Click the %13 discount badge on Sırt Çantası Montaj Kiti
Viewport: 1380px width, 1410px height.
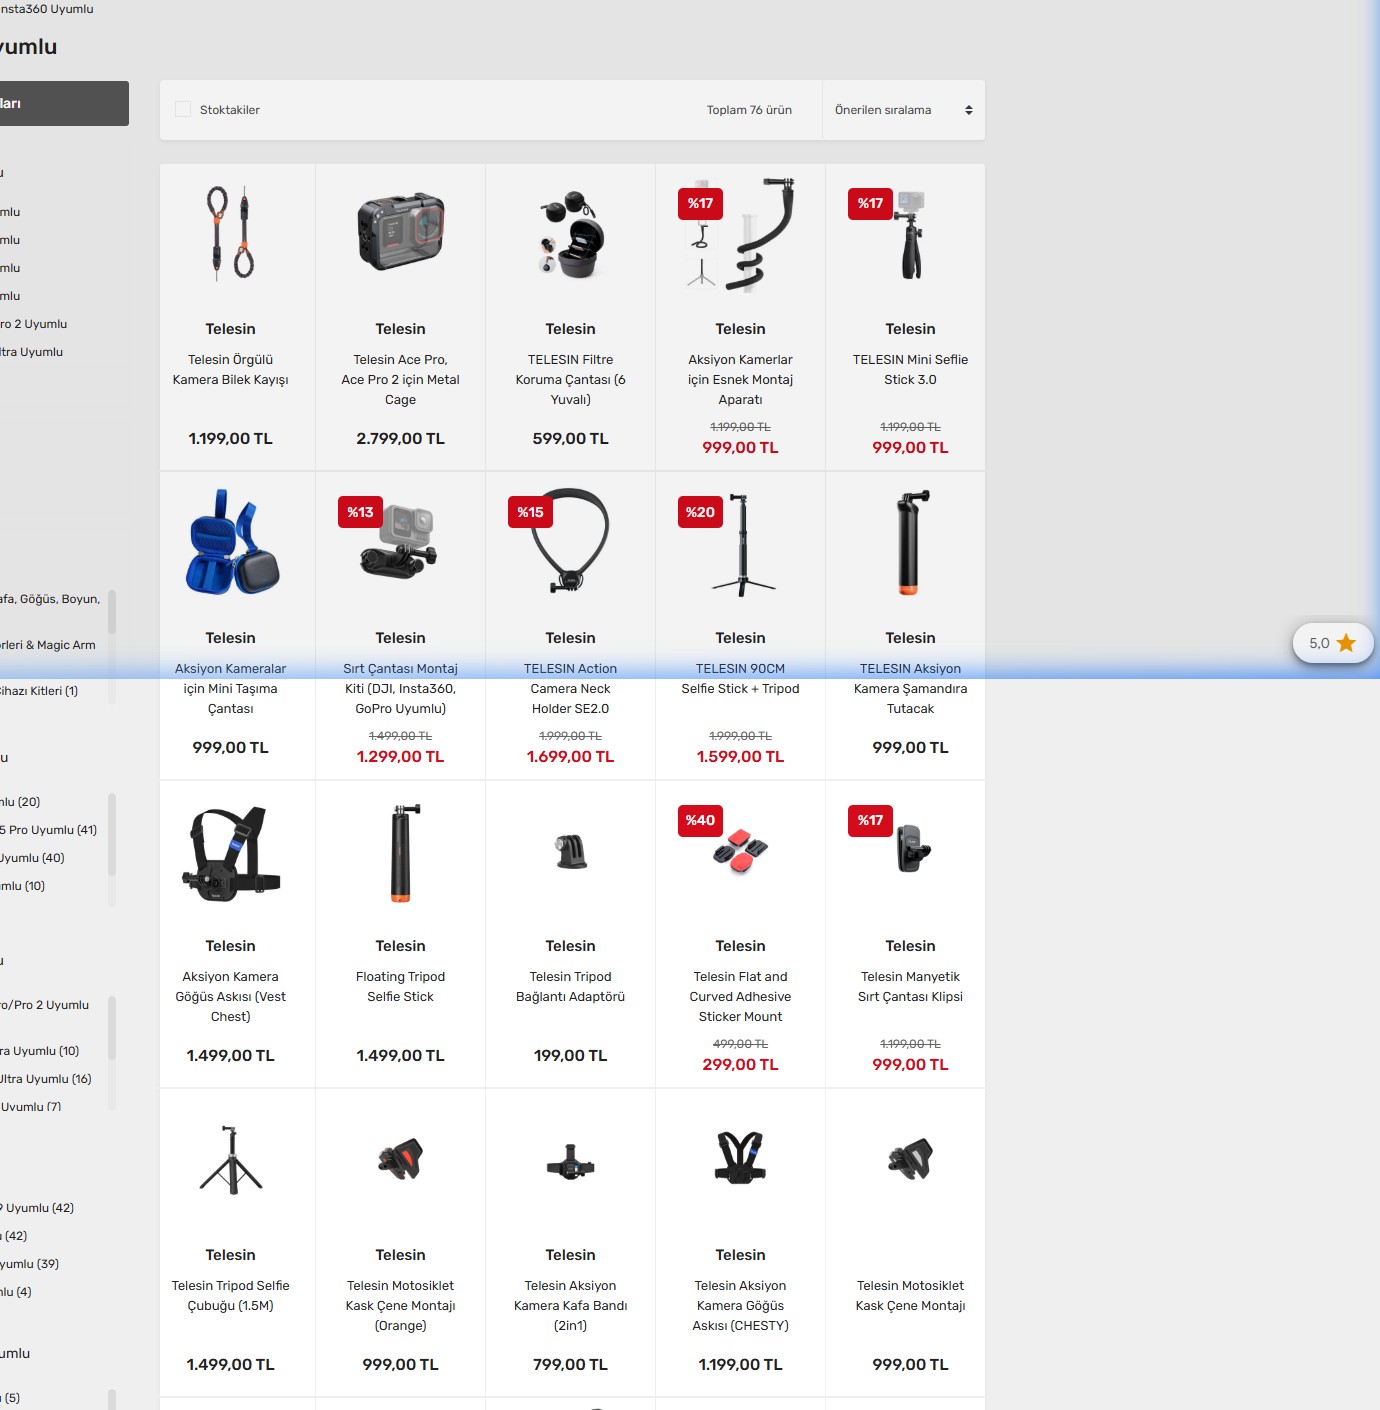[360, 512]
